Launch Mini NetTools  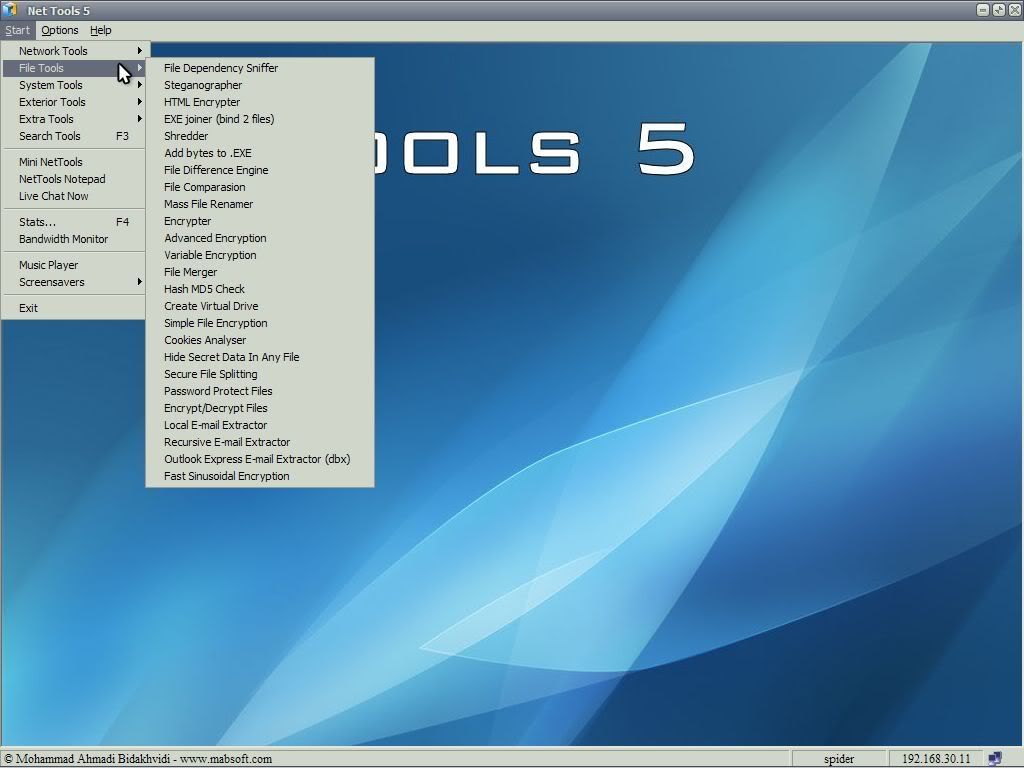74,162
